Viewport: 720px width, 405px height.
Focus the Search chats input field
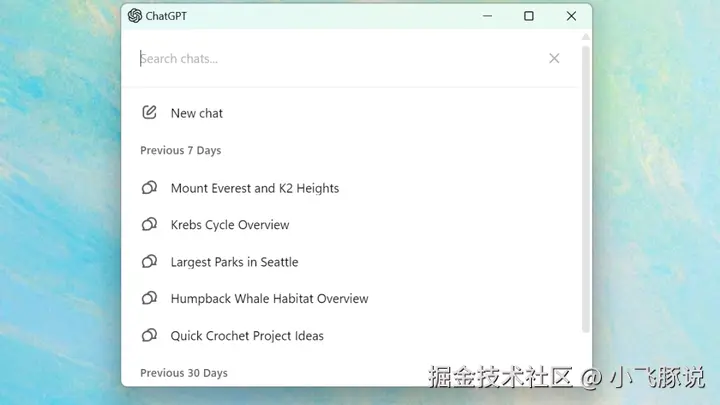[x=340, y=59]
